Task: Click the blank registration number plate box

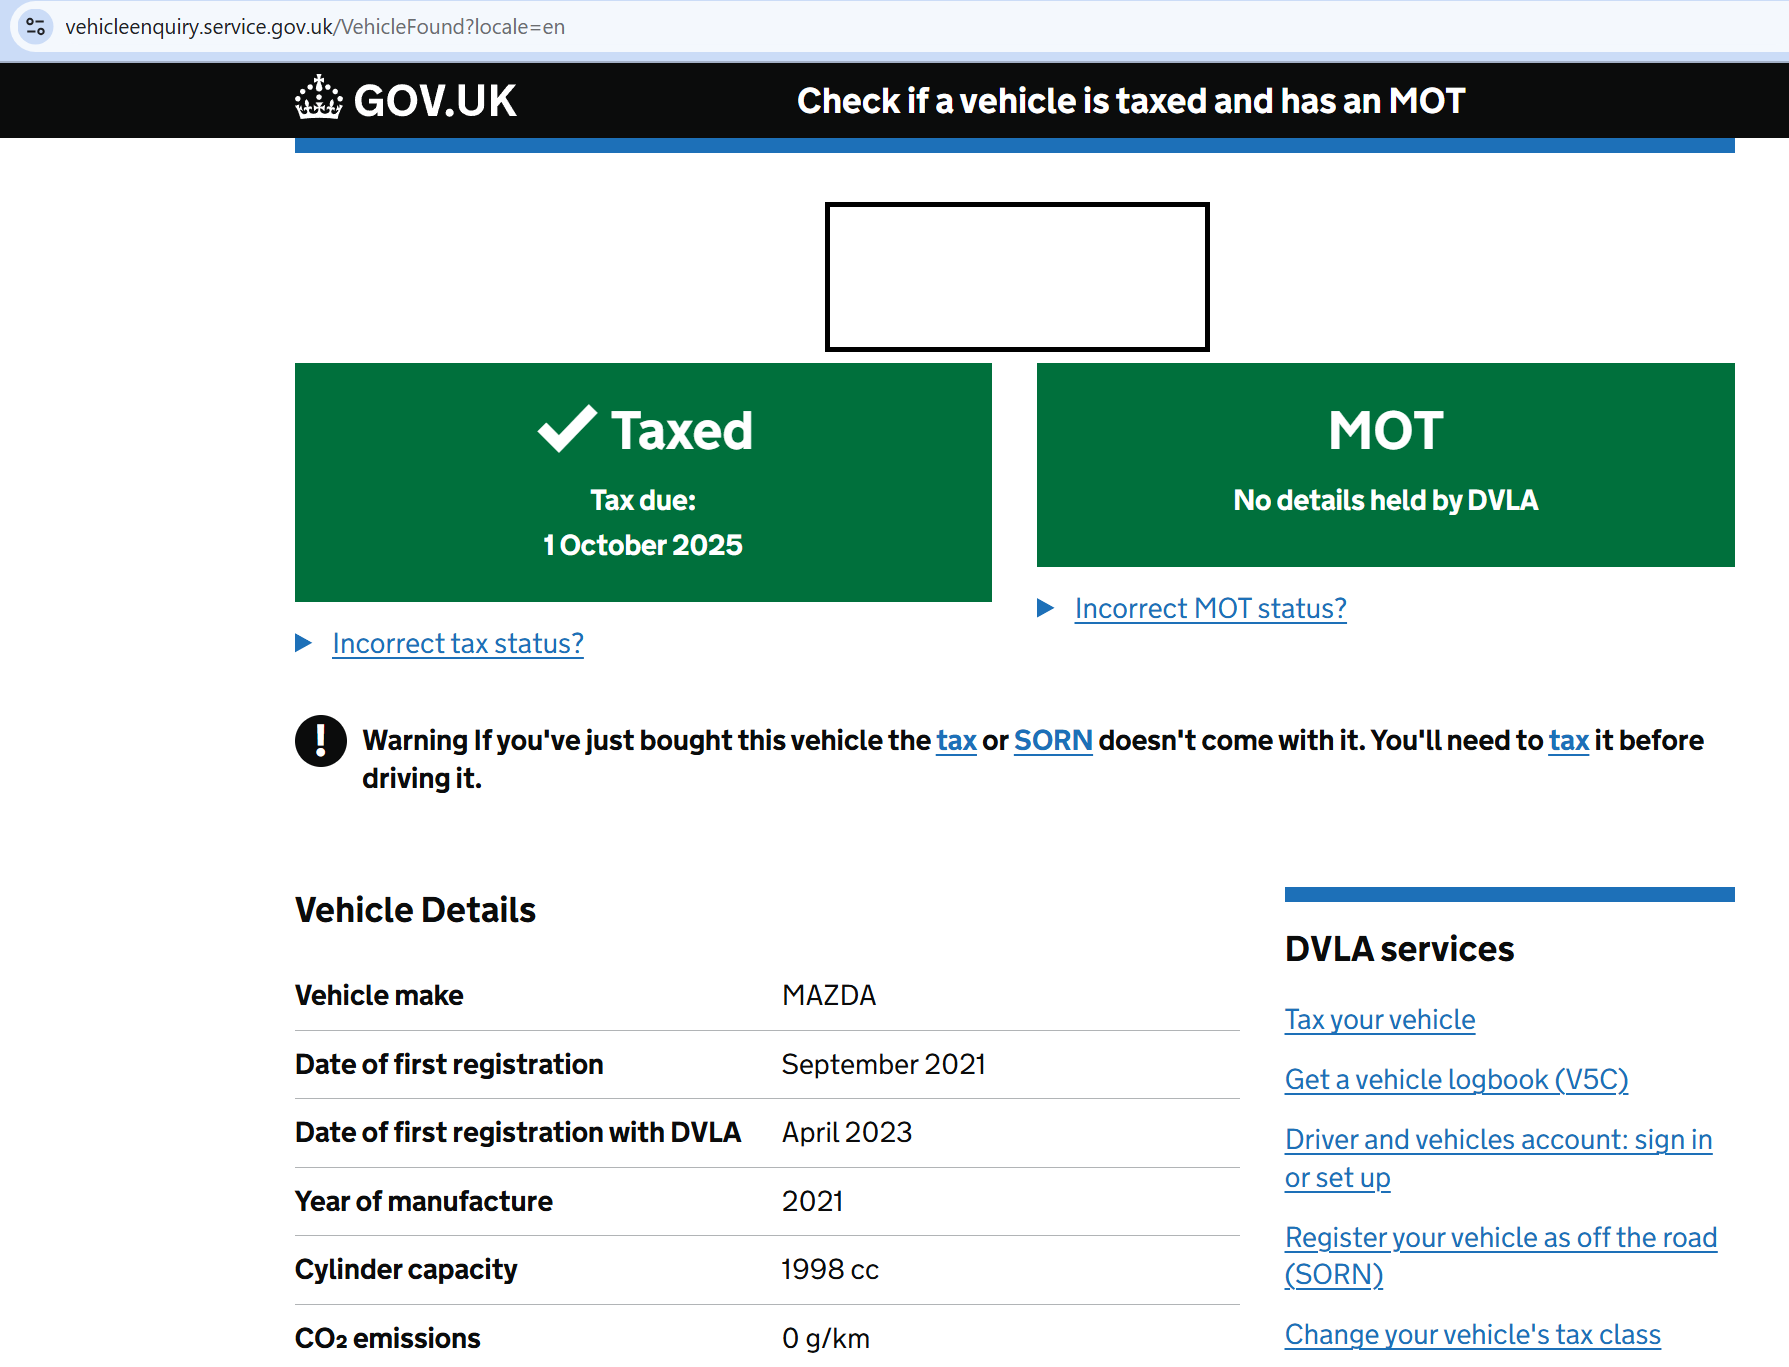Action: [x=1017, y=277]
